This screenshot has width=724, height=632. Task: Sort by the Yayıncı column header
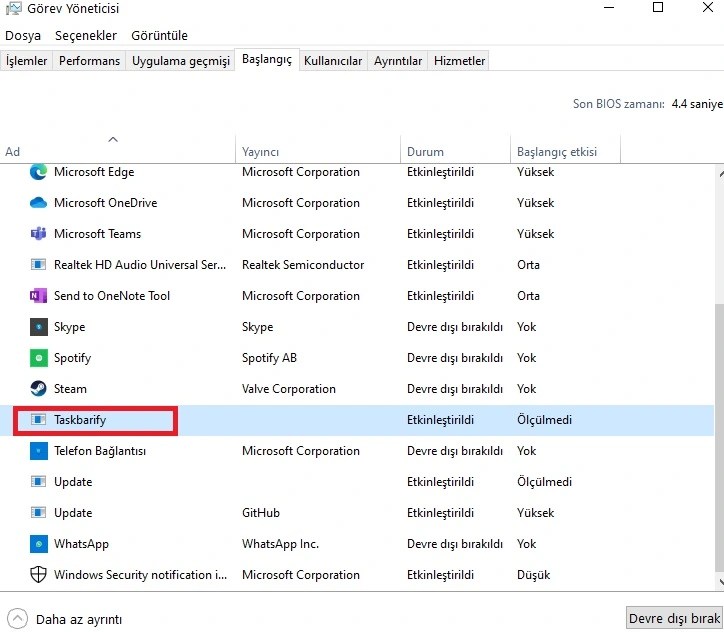[x=318, y=149]
